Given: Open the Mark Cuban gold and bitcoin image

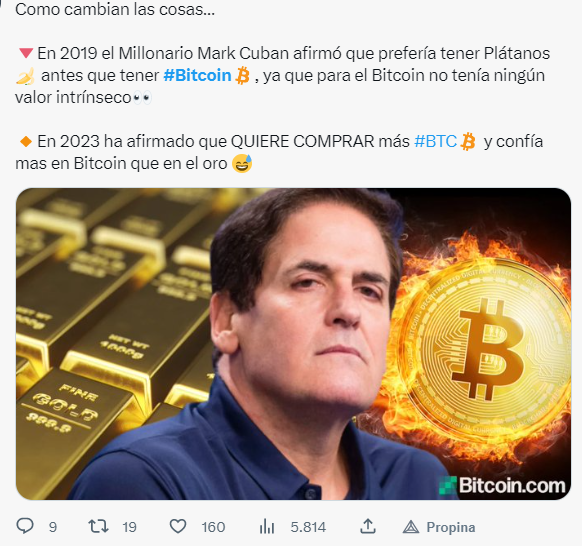Looking at the screenshot, I should click(x=293, y=344).
